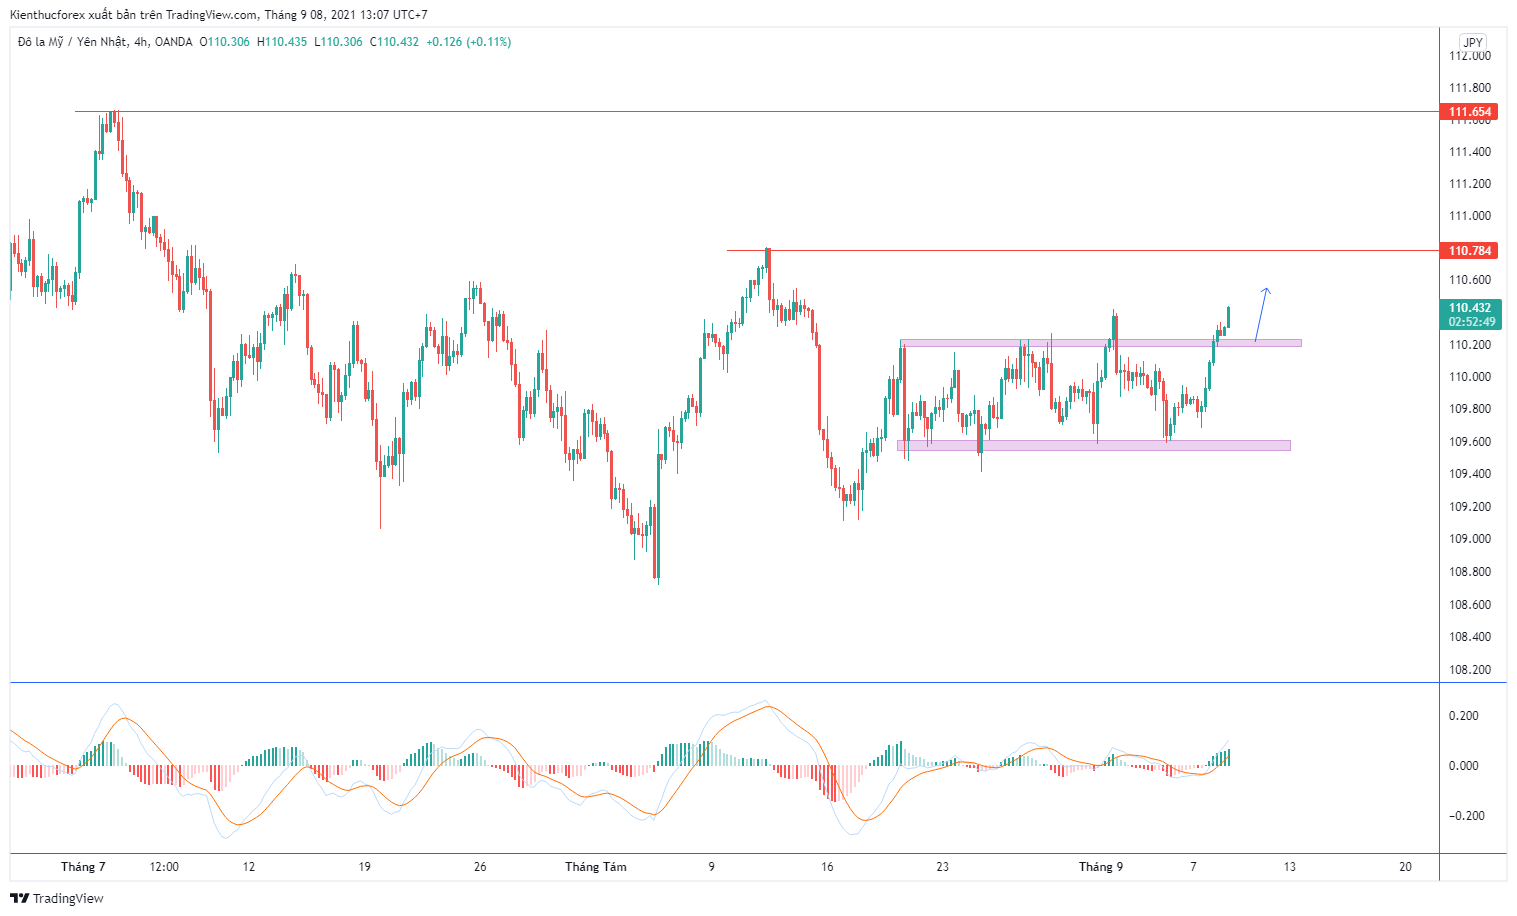This screenshot has width=1517, height=916.
Task: Click the 12:00 time axis label
Action: 164,867
